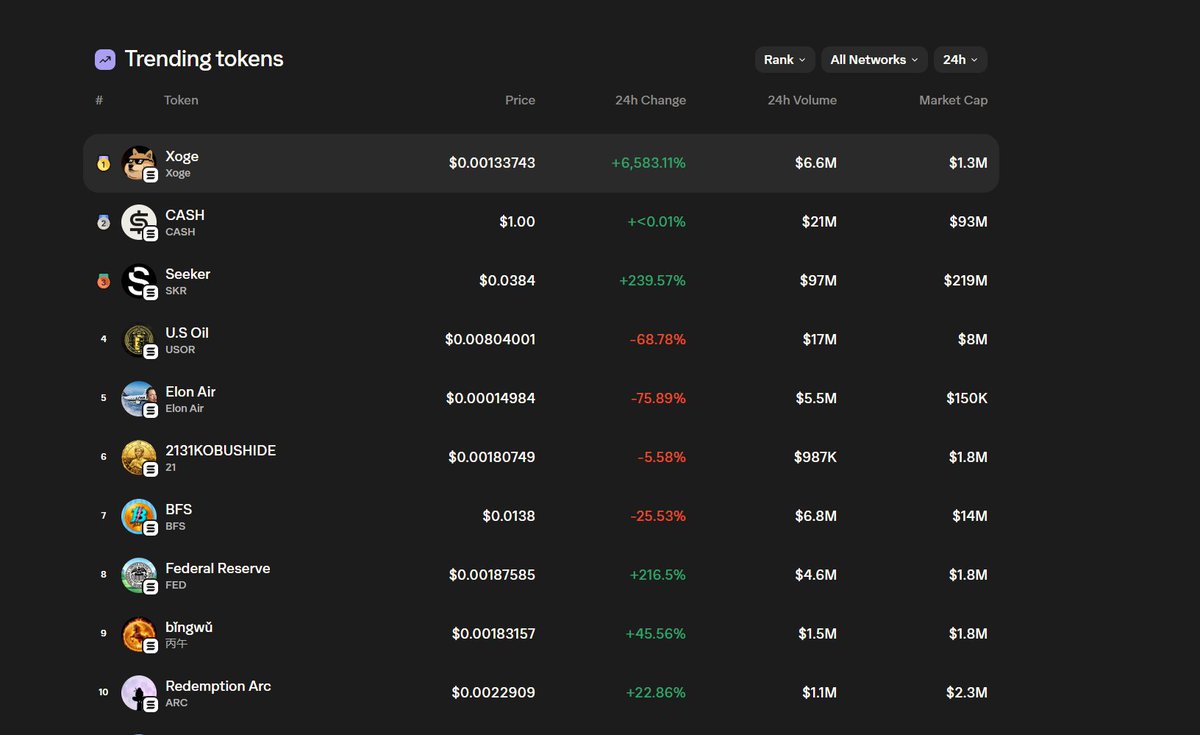Click the 24h Volume column header
The image size is (1200, 735).
tap(802, 100)
